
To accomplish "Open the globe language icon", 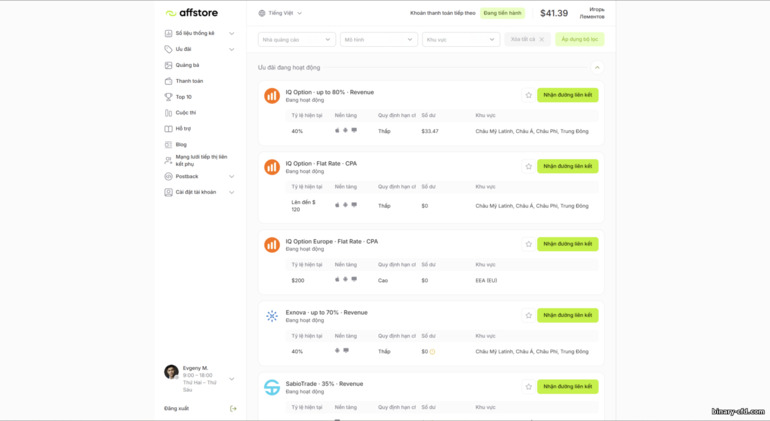I will click(x=262, y=13).
